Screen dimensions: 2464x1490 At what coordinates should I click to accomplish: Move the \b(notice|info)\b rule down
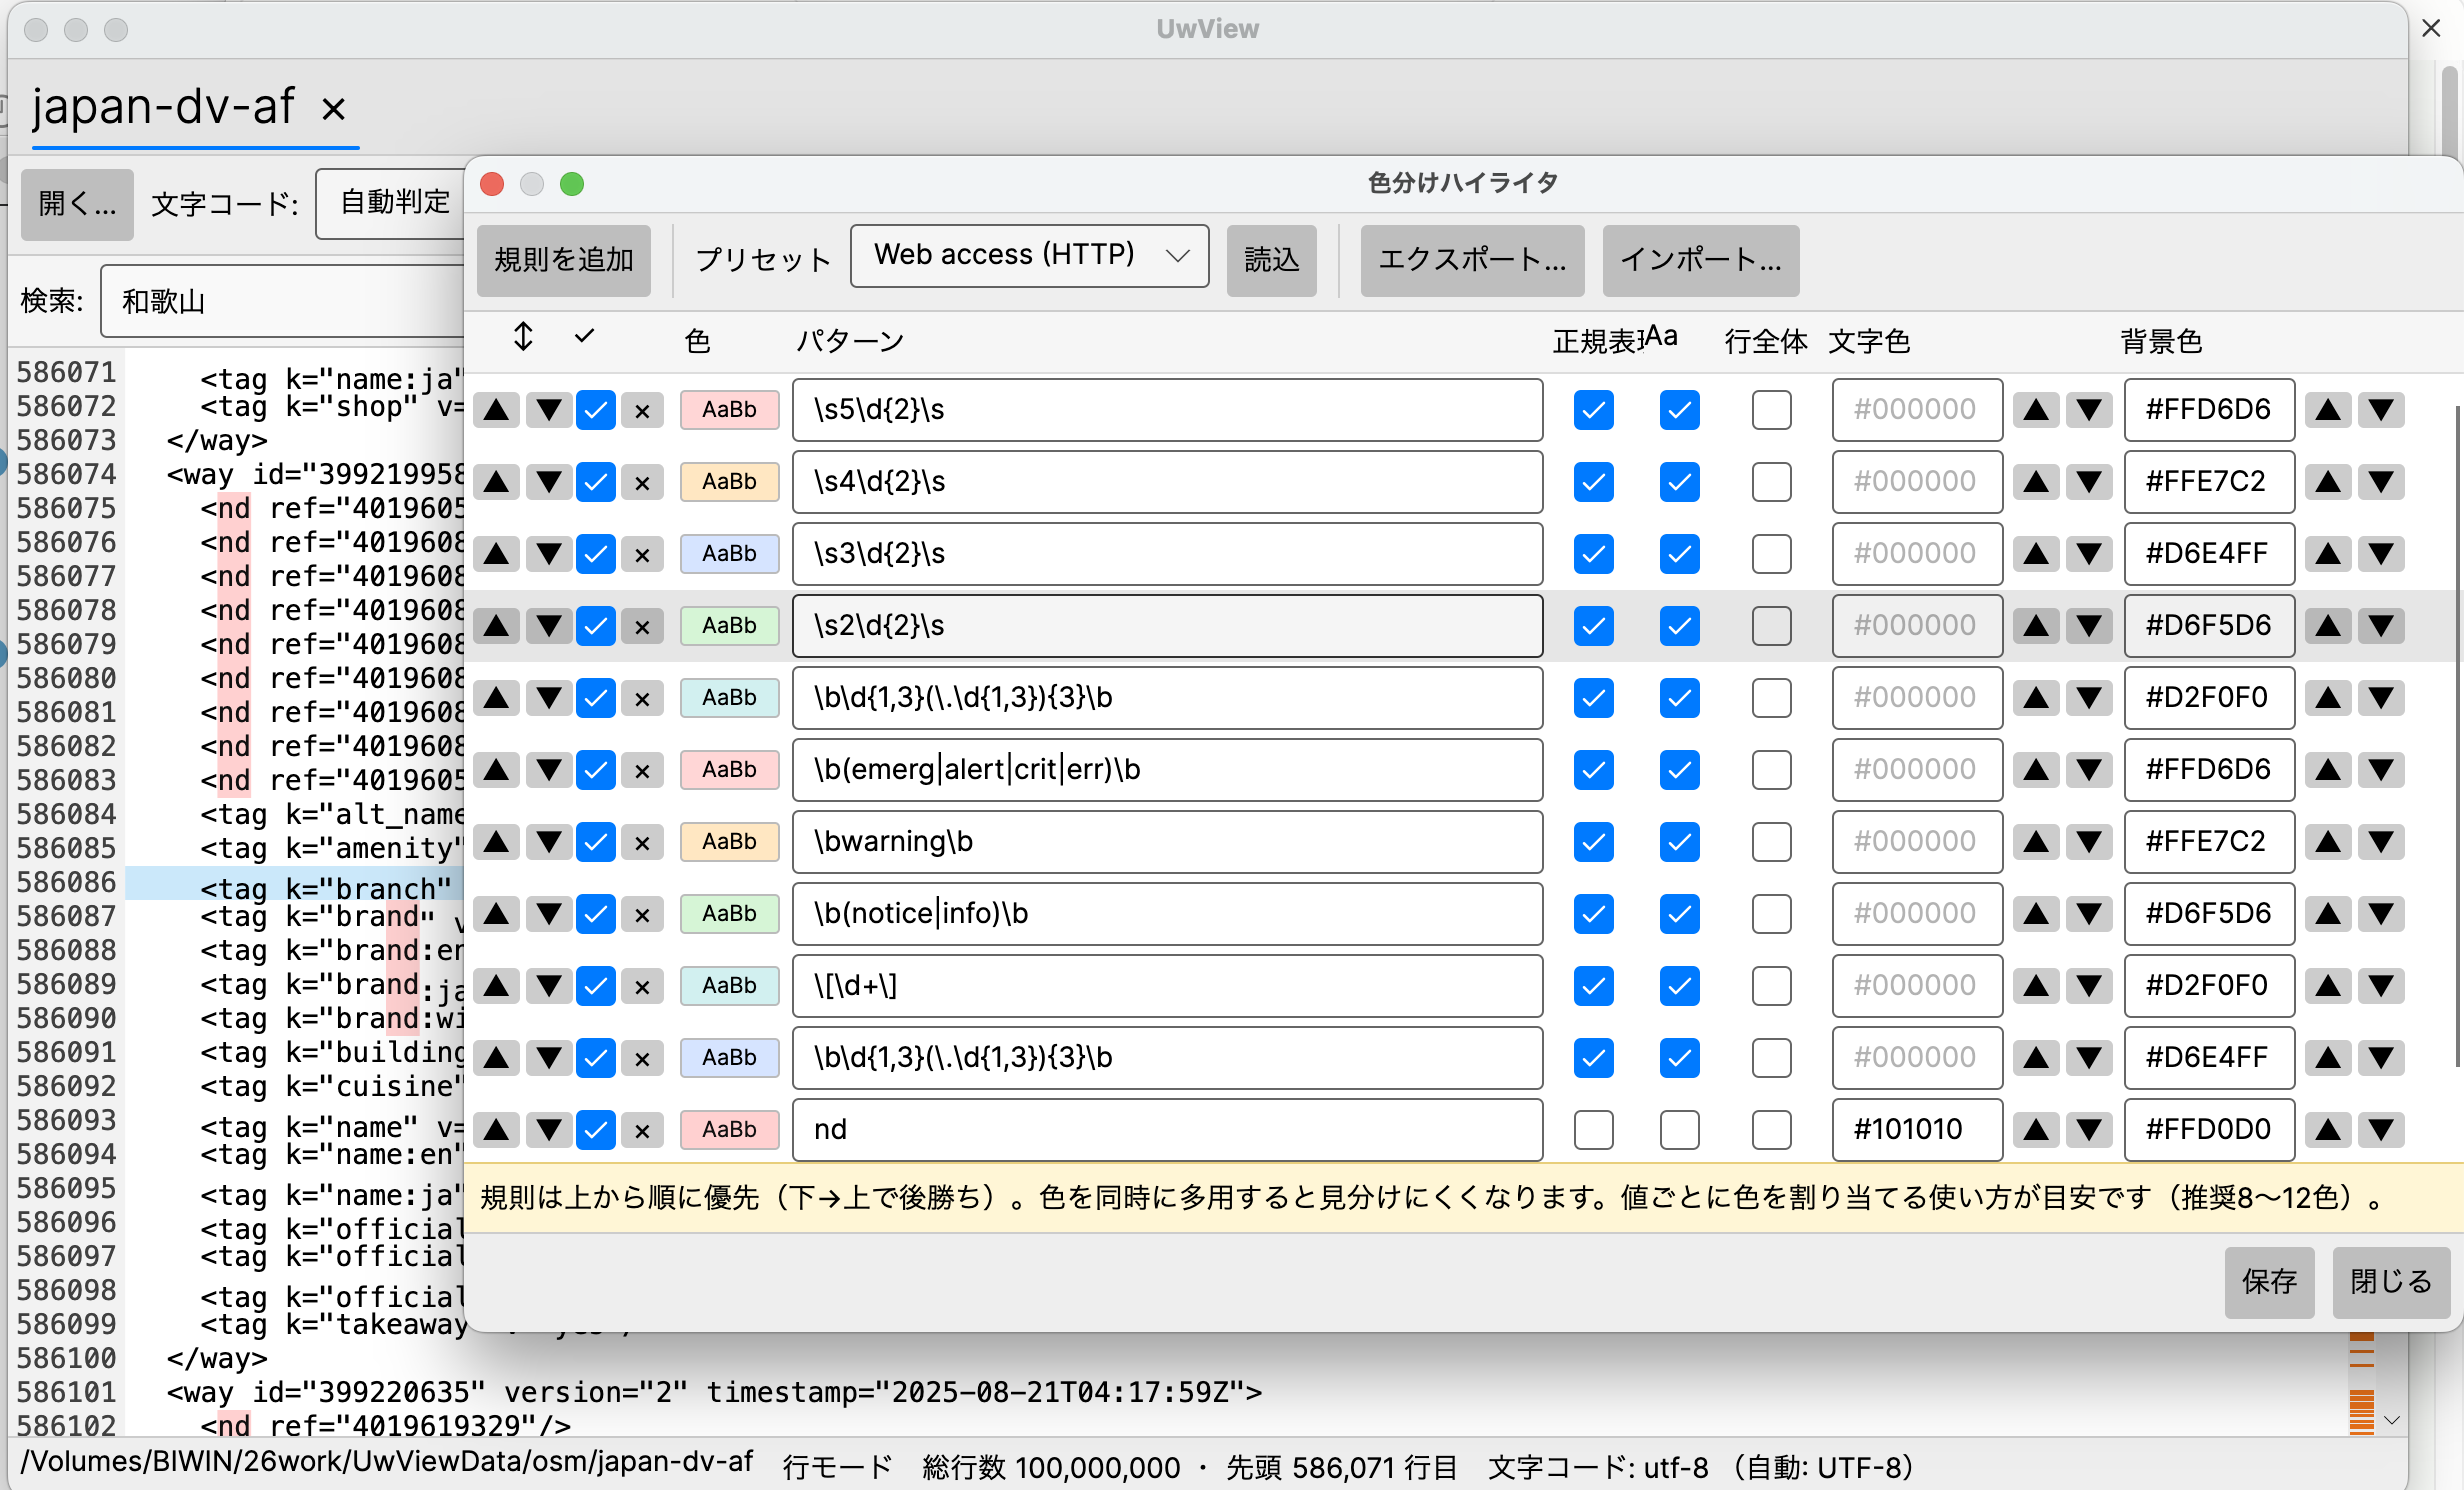click(x=549, y=914)
